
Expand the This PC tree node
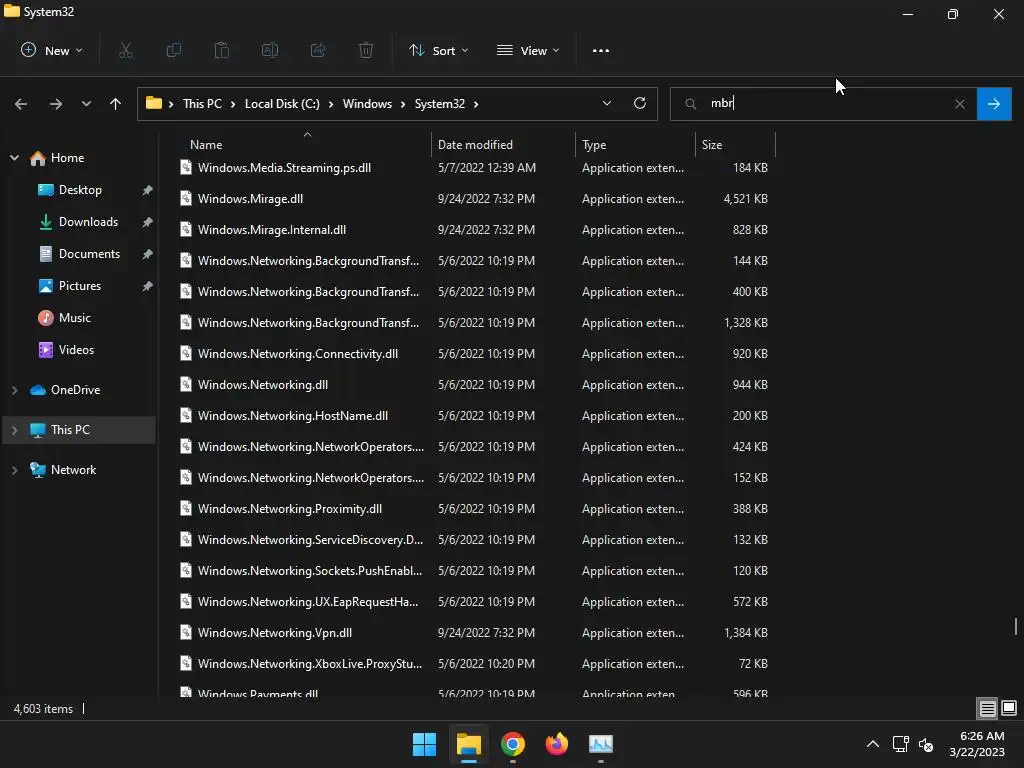pos(14,430)
